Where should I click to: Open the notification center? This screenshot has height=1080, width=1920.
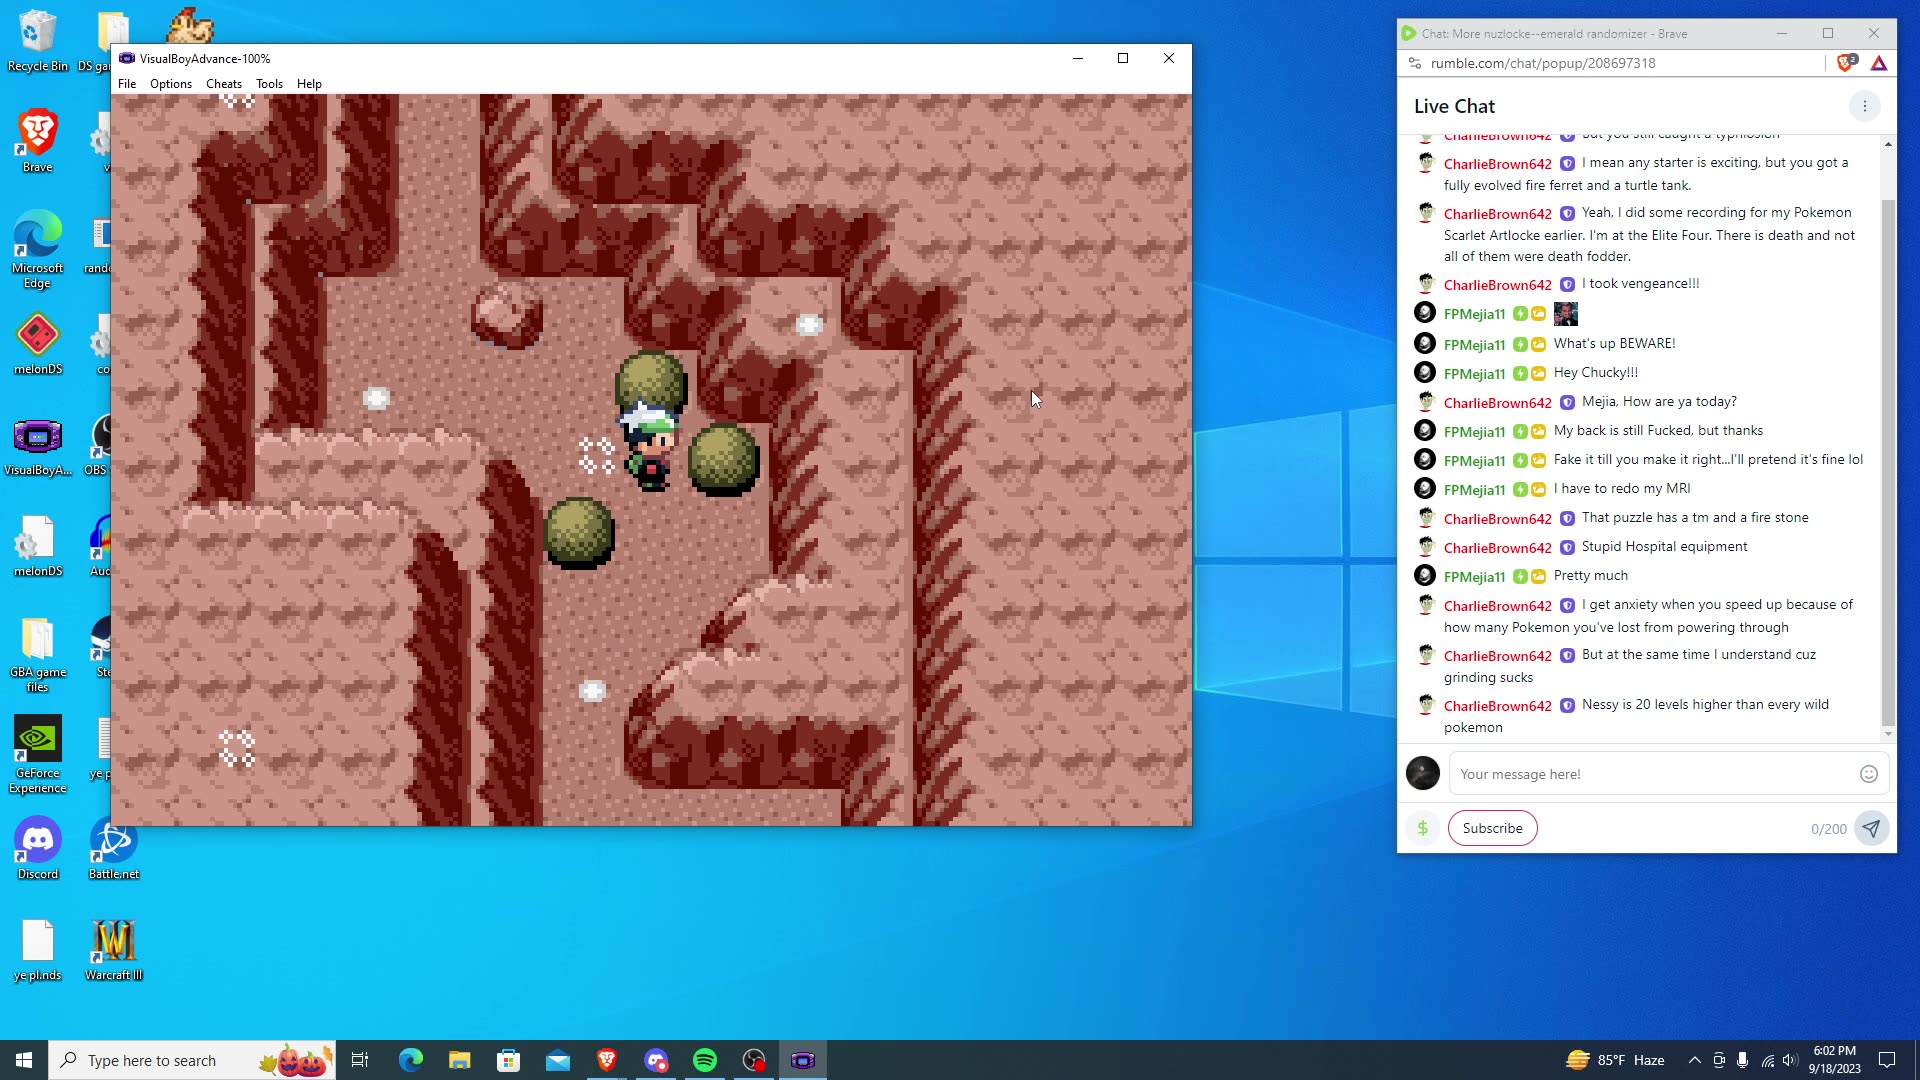(x=1887, y=1060)
